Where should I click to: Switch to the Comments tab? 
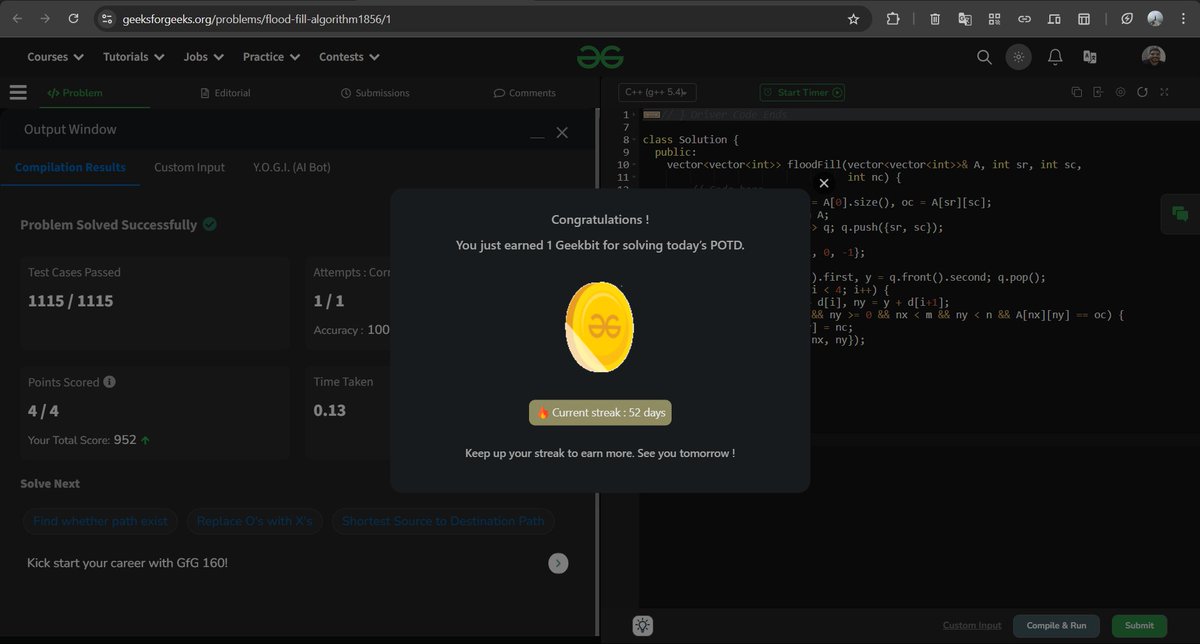coord(524,93)
